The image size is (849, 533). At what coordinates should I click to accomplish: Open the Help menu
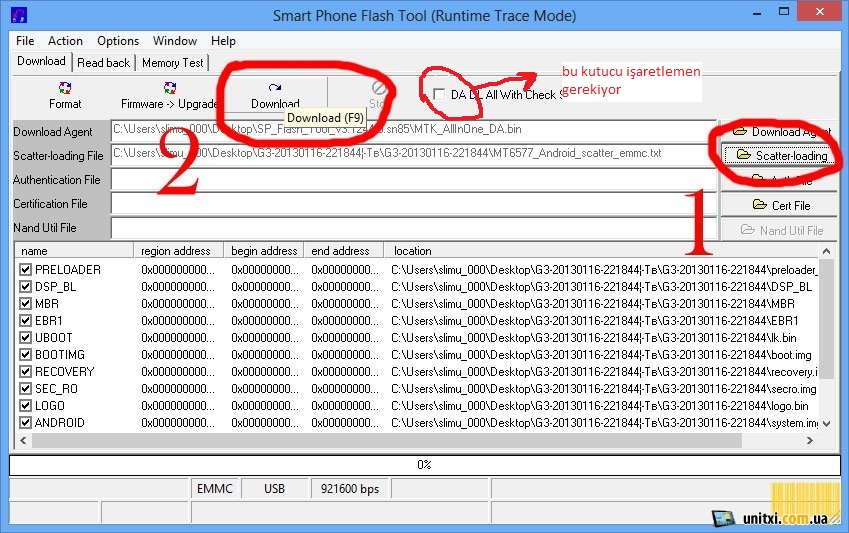tap(223, 41)
